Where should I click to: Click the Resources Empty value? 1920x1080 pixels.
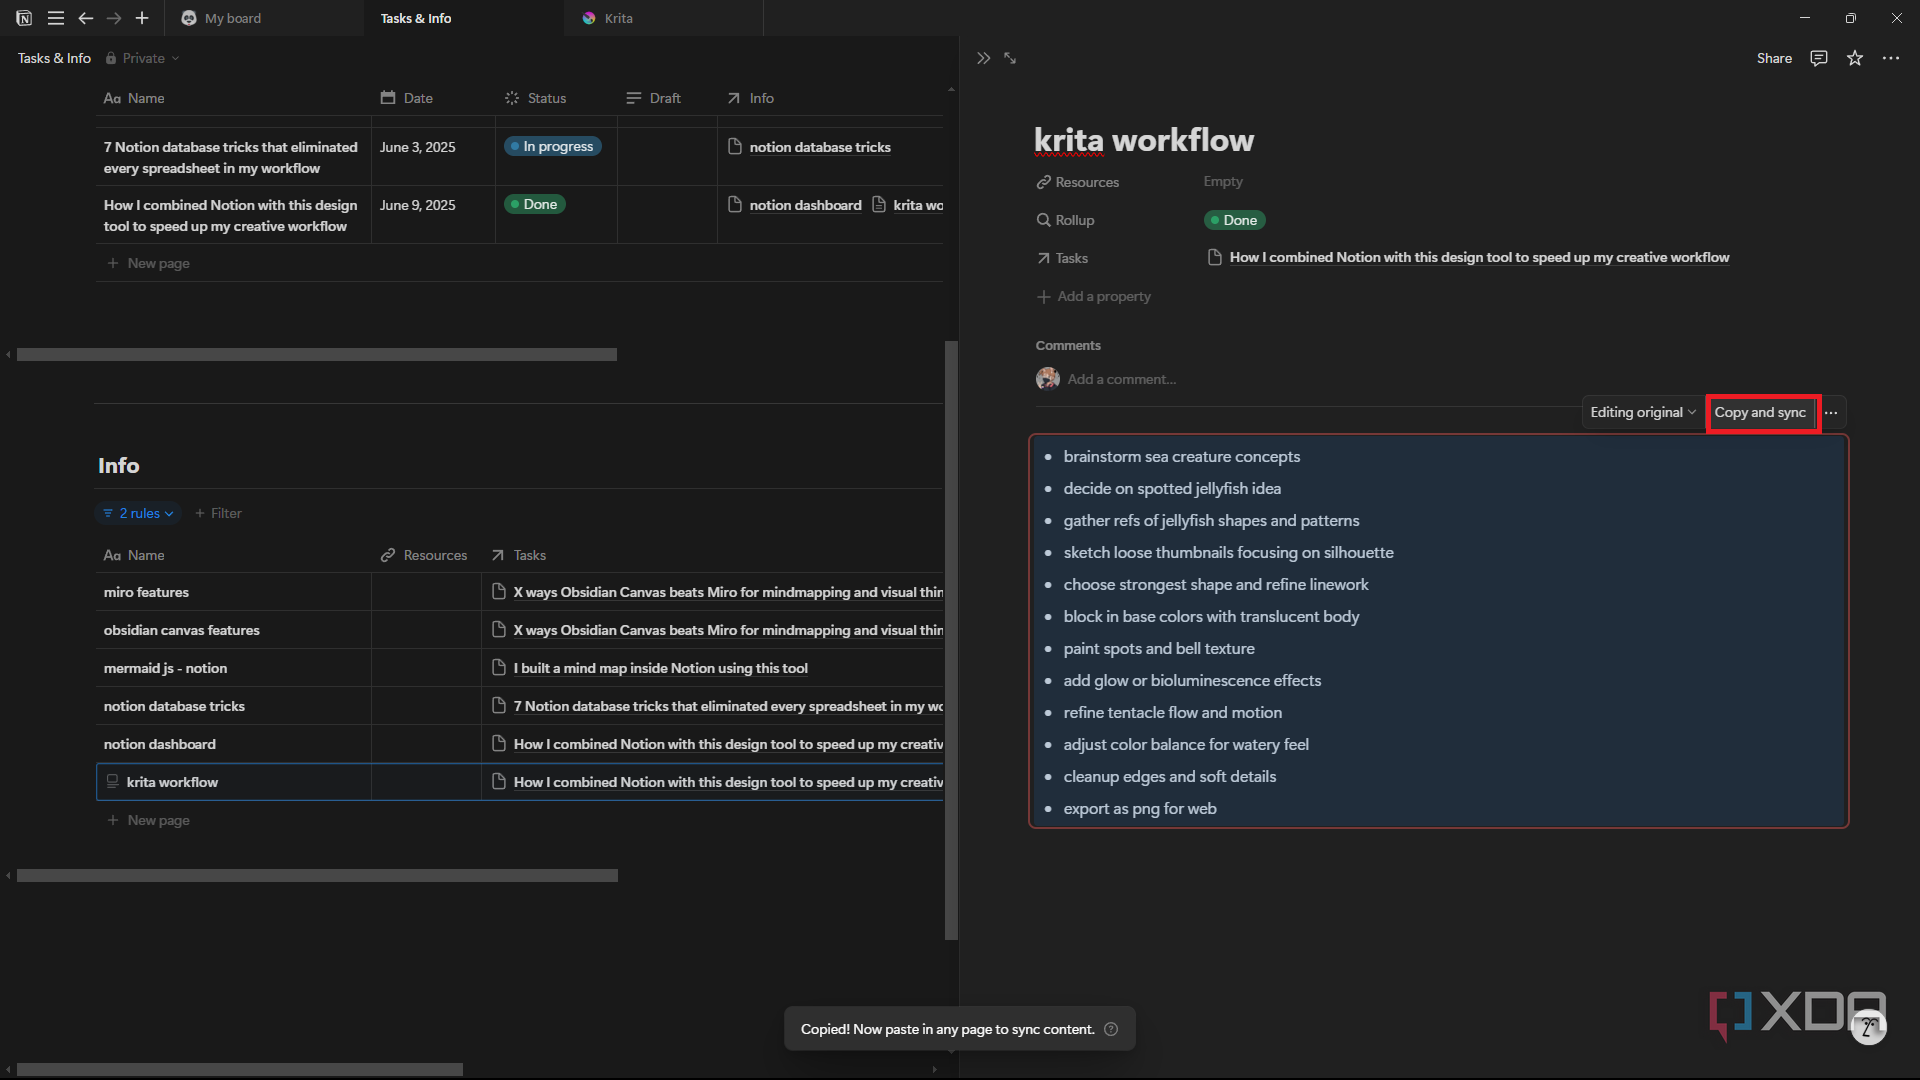coord(1223,181)
